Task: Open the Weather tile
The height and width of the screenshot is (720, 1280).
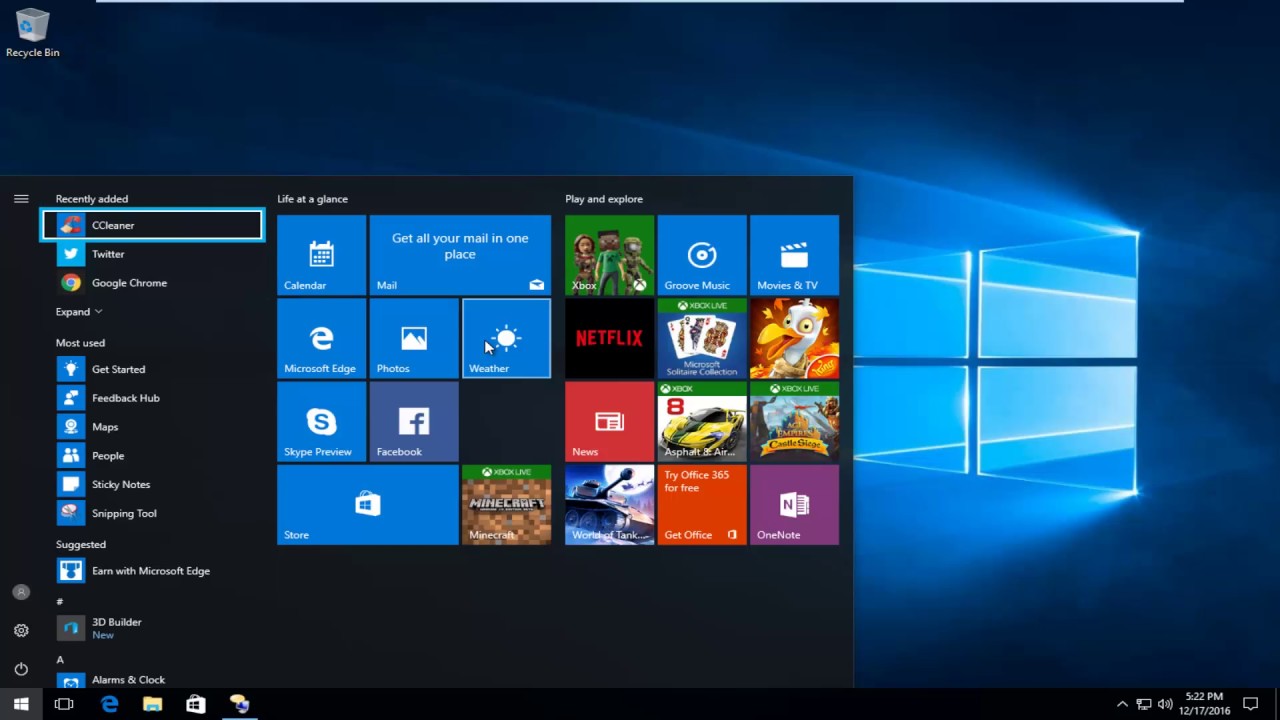Action: [506, 338]
